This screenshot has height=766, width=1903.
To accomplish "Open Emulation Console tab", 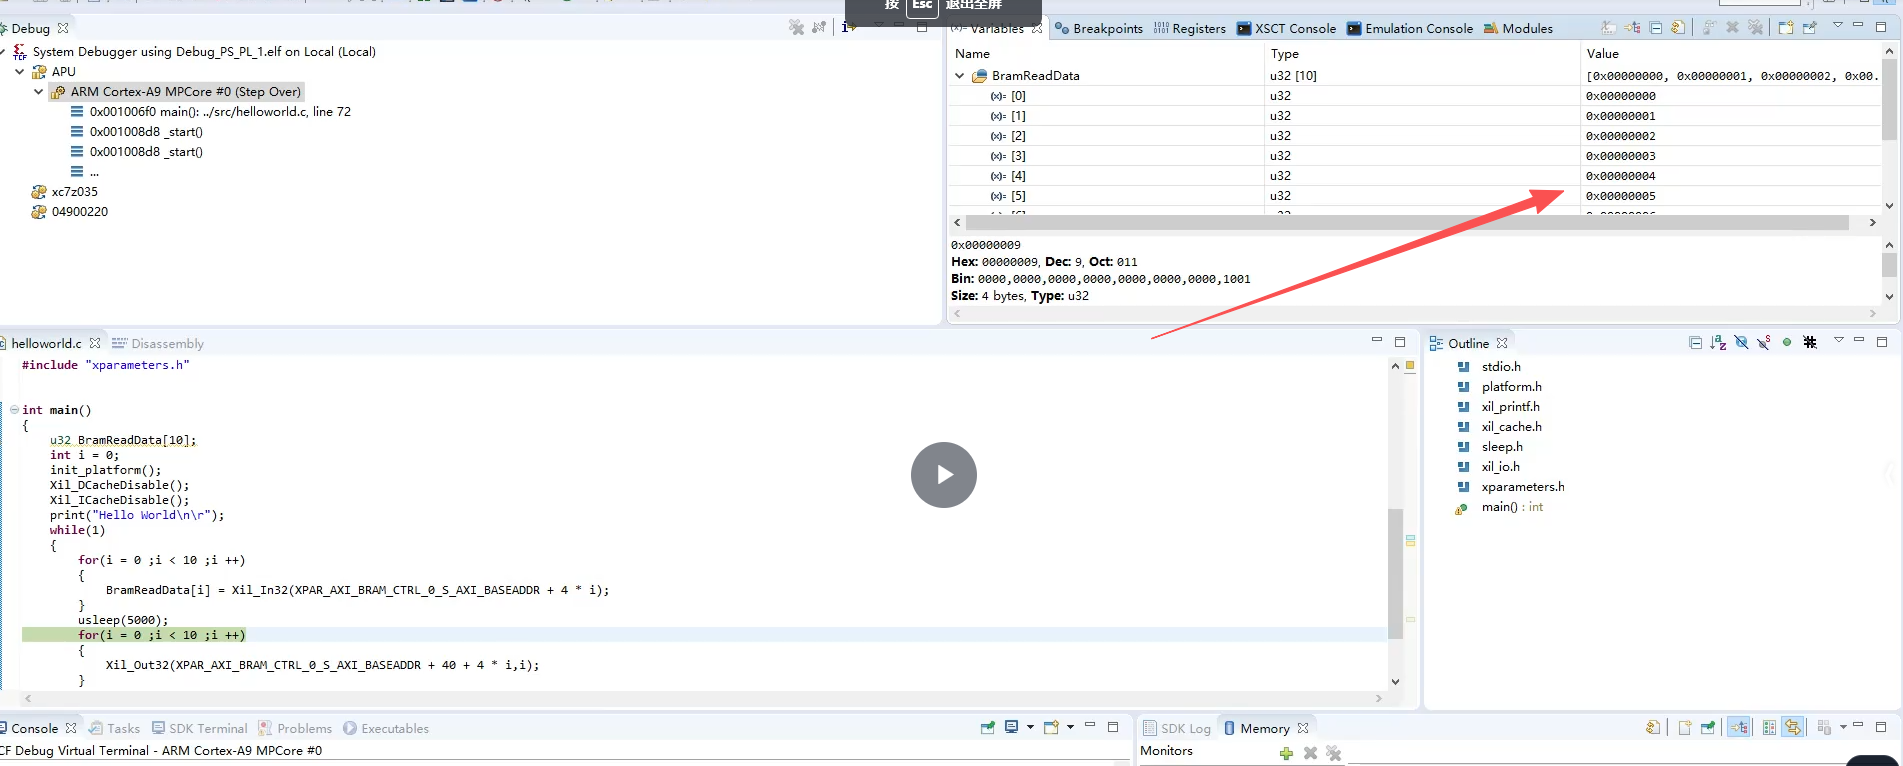I will tap(1410, 28).
